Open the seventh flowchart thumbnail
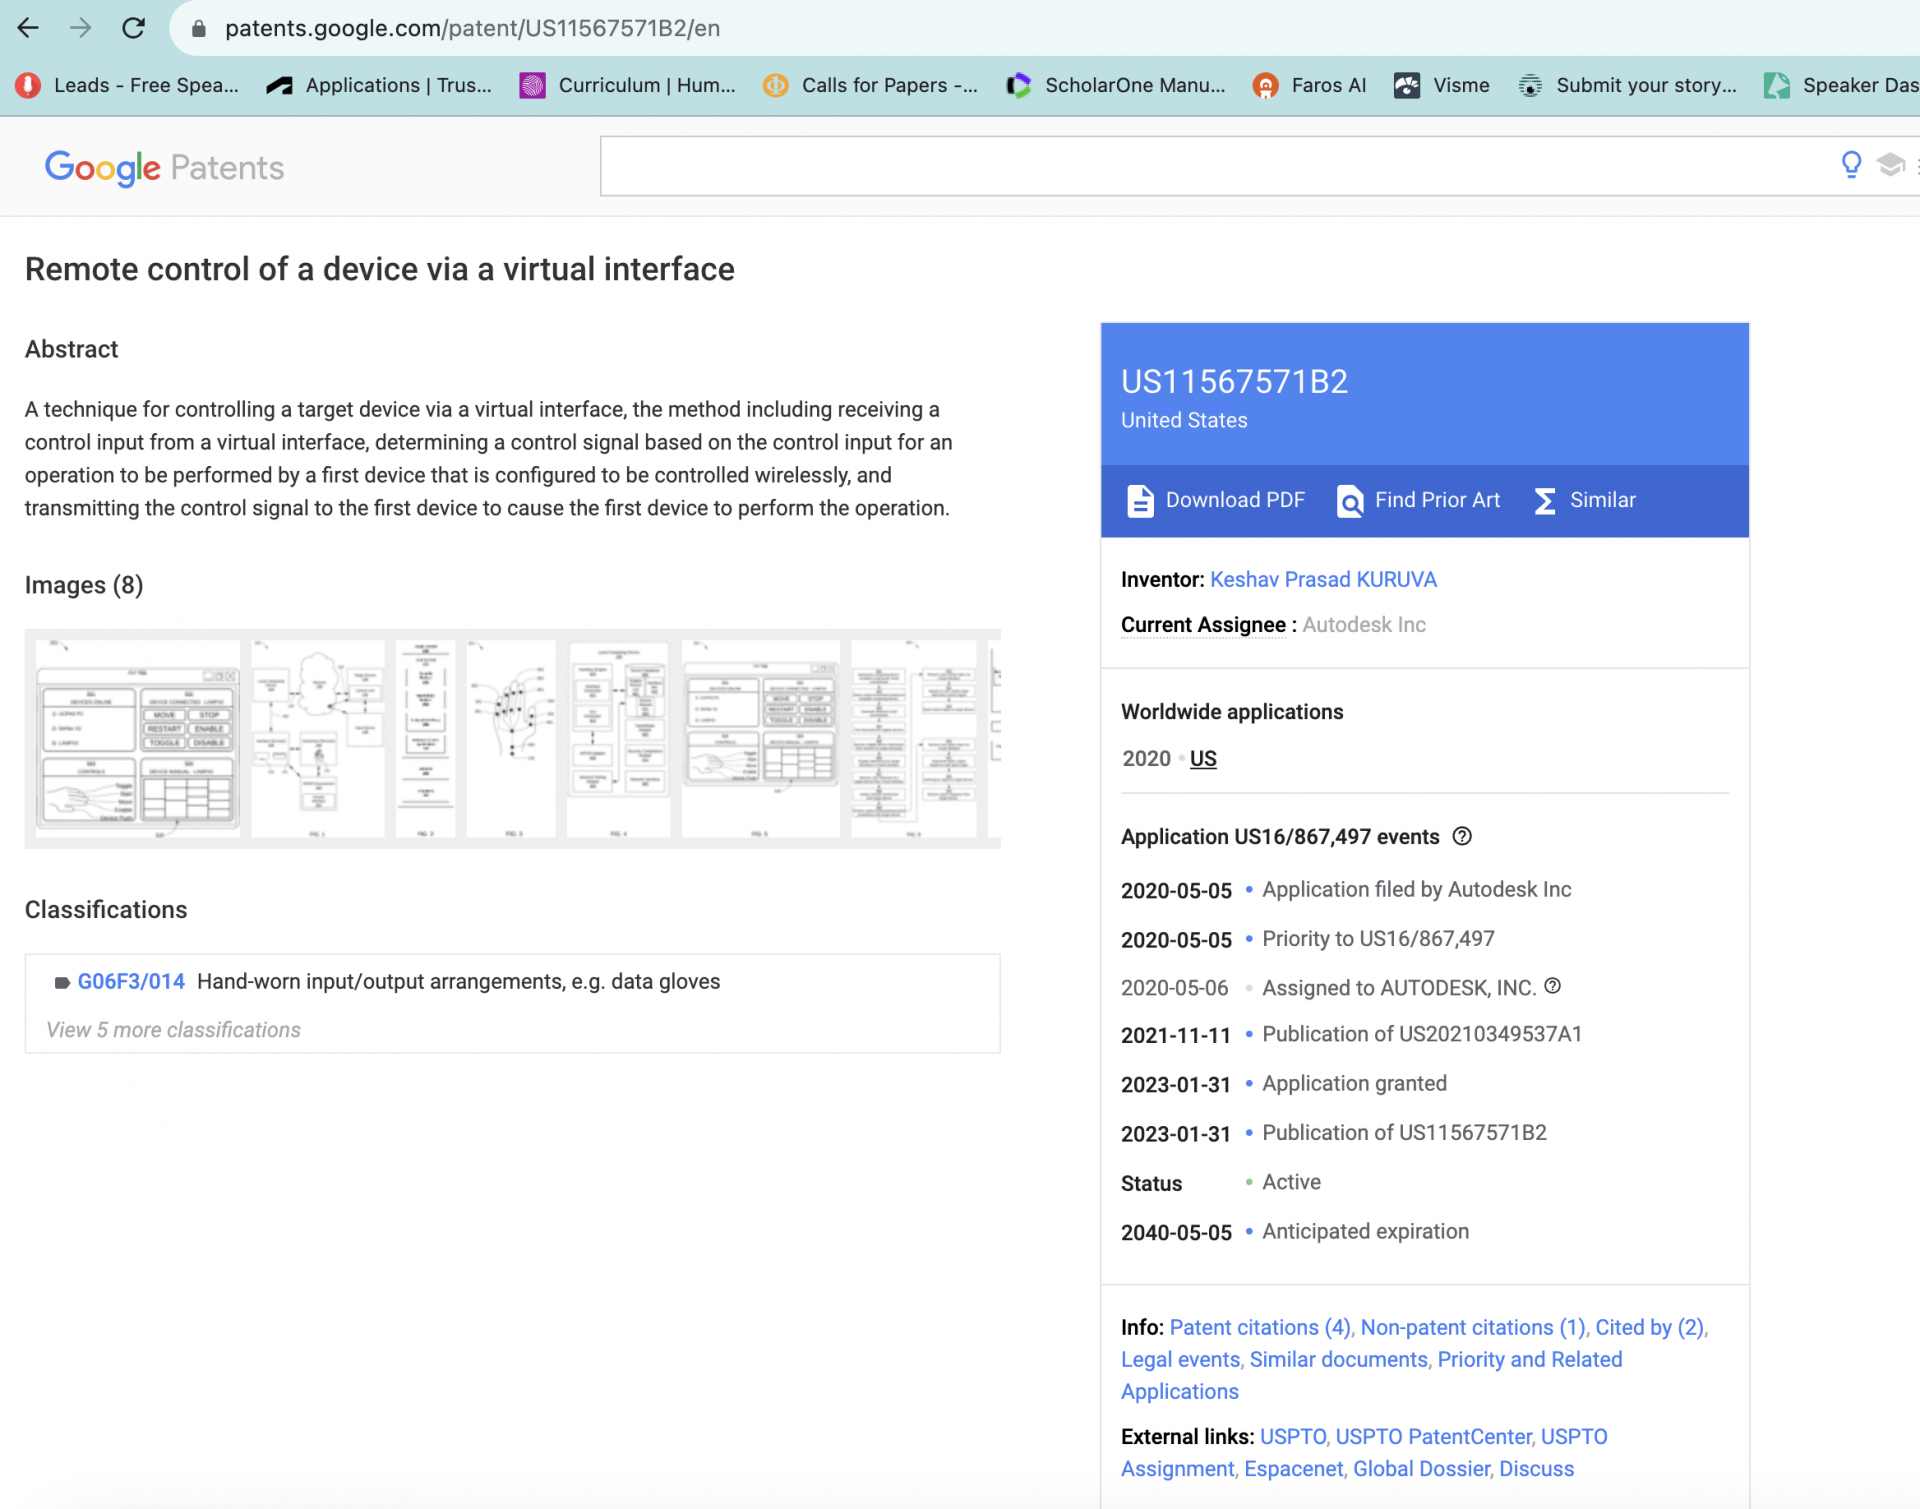 coord(914,739)
